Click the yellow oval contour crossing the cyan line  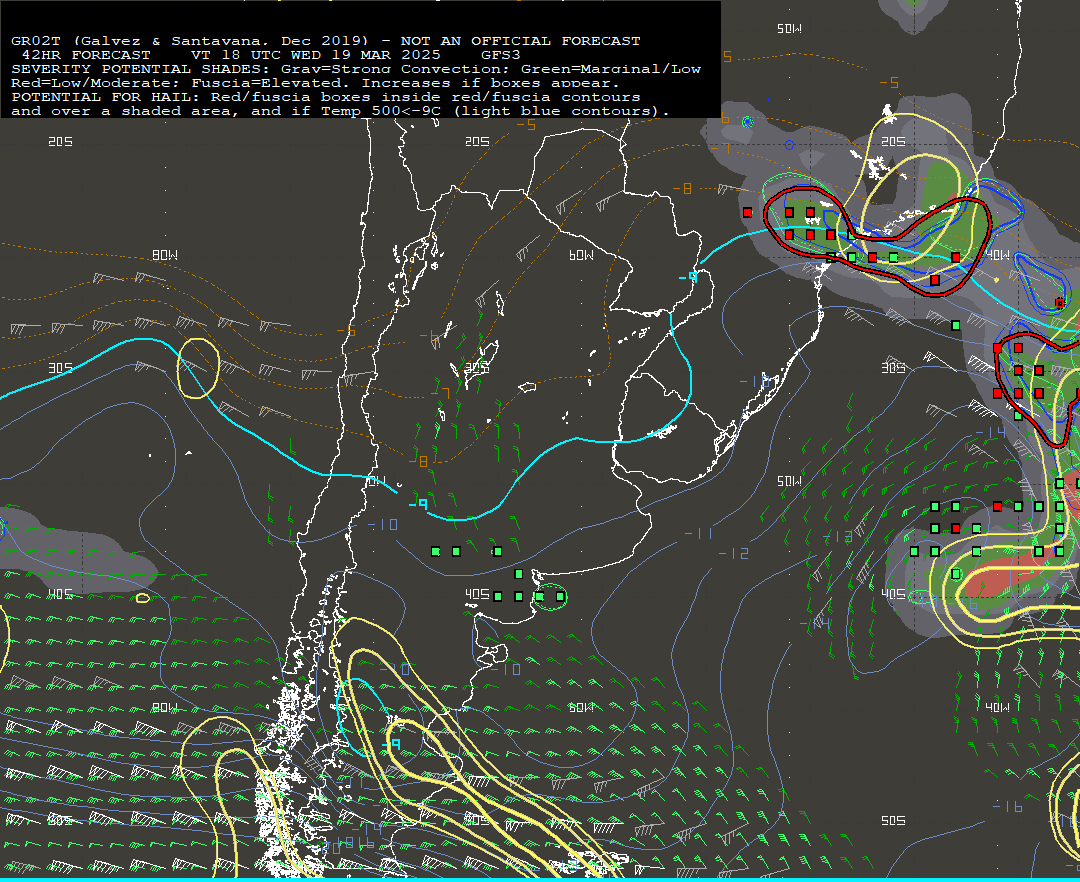[x=199, y=368]
